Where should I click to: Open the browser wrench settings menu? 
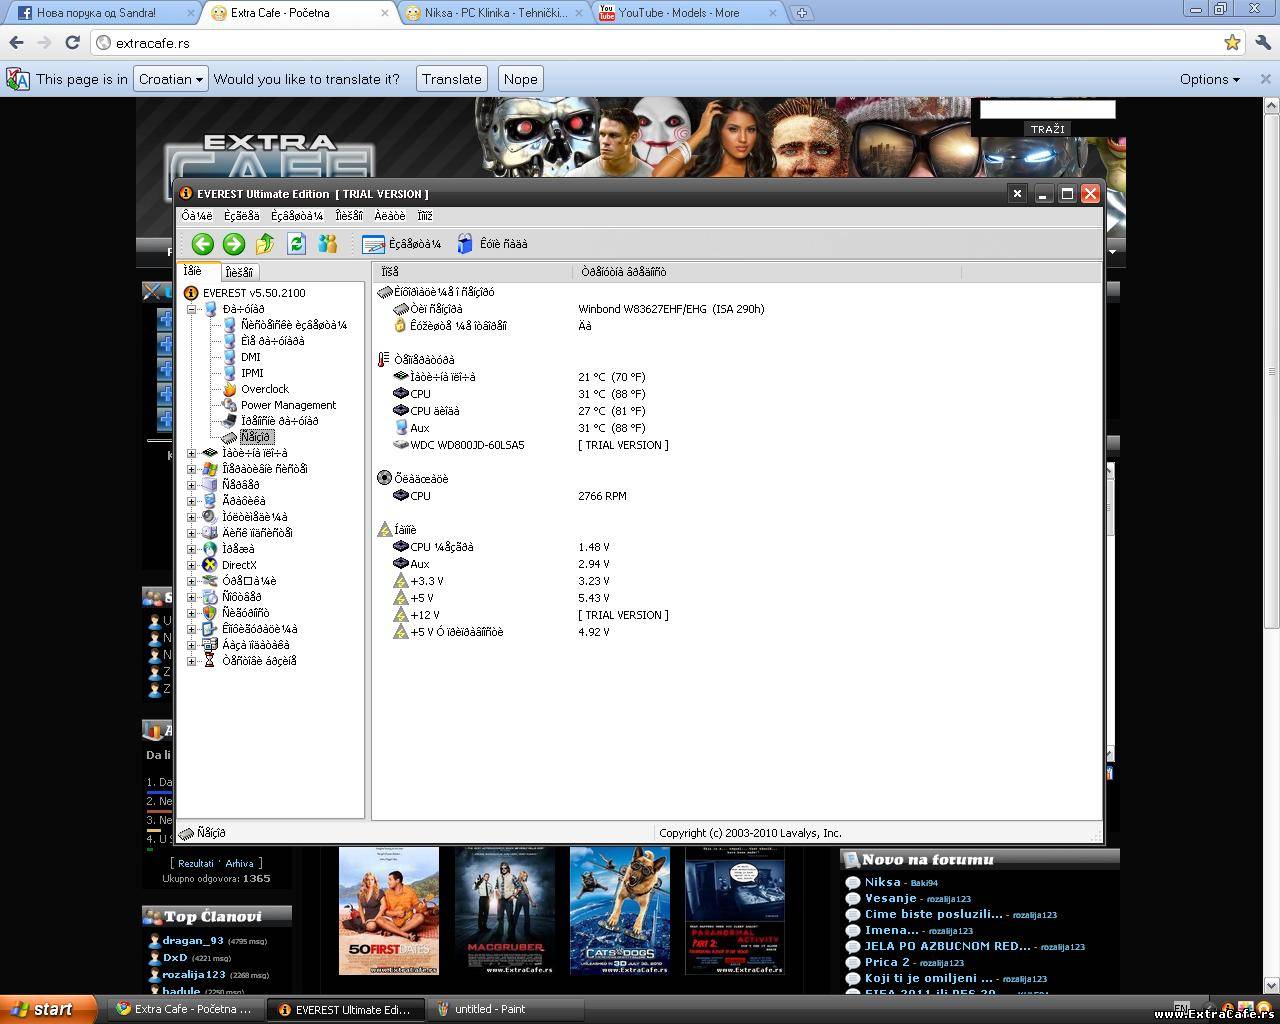click(1262, 43)
